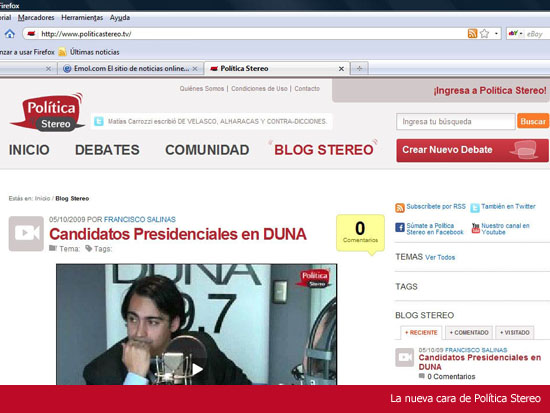Click the Crear Nuevo Debate button
Viewport: 550px width, 413px height.
click(472, 150)
